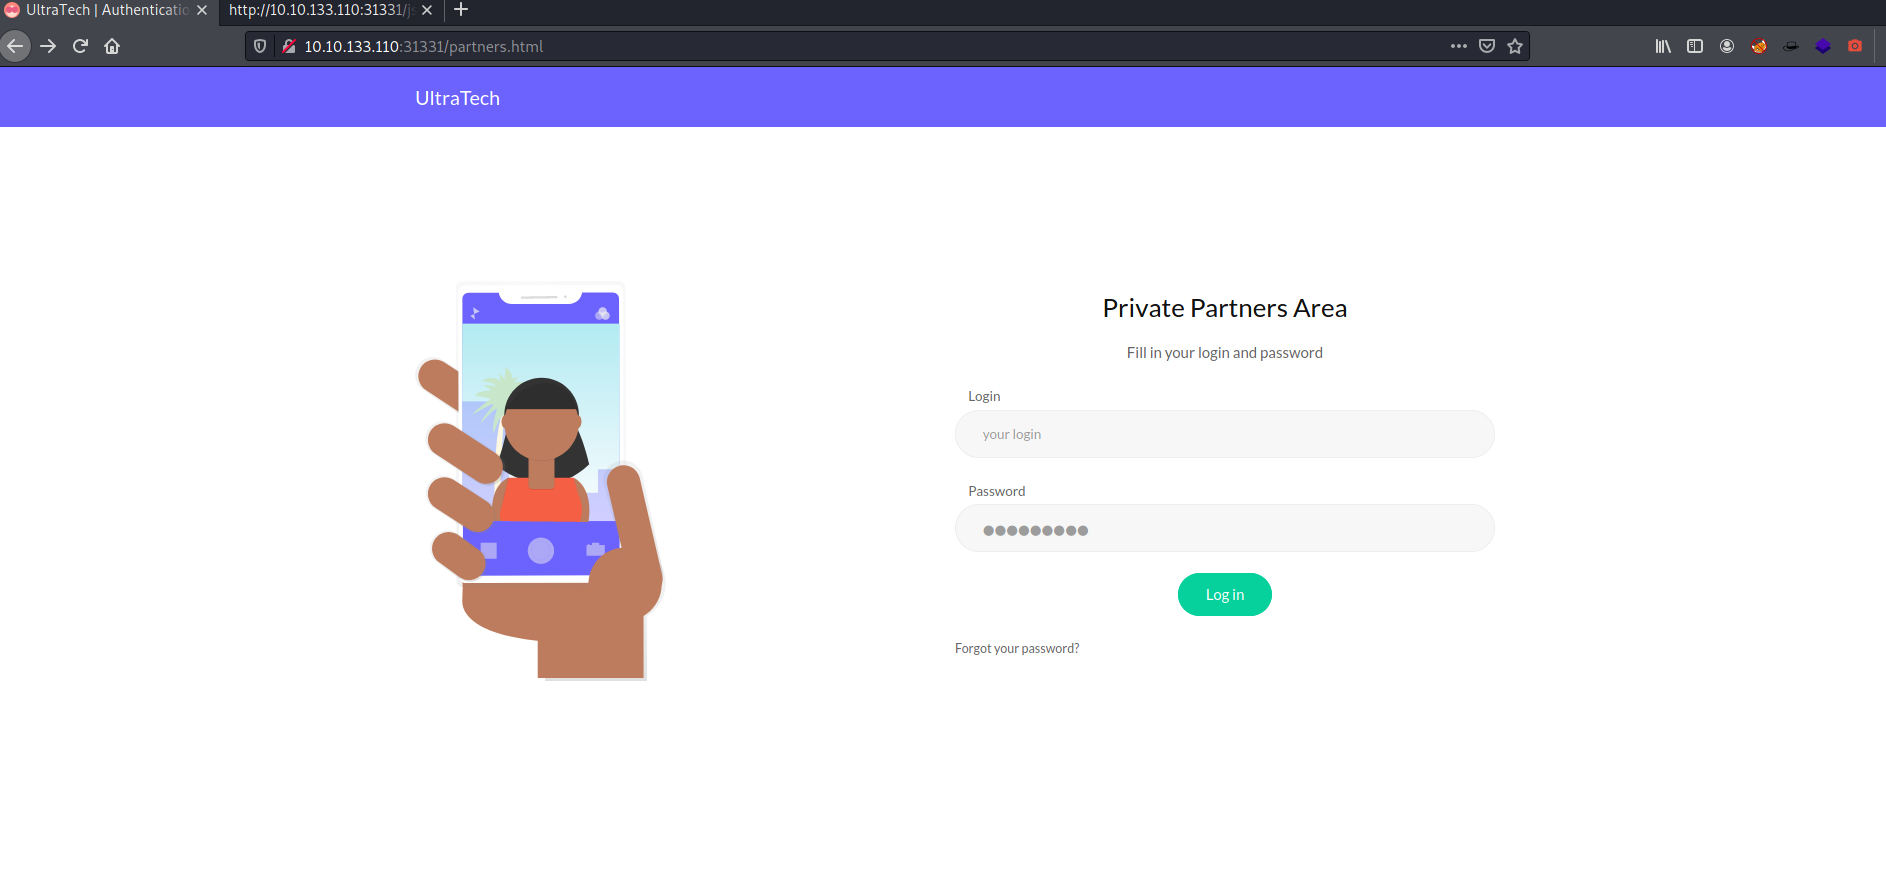Save page to Pocket
Image resolution: width=1886 pixels, height=875 pixels.
[x=1487, y=46]
